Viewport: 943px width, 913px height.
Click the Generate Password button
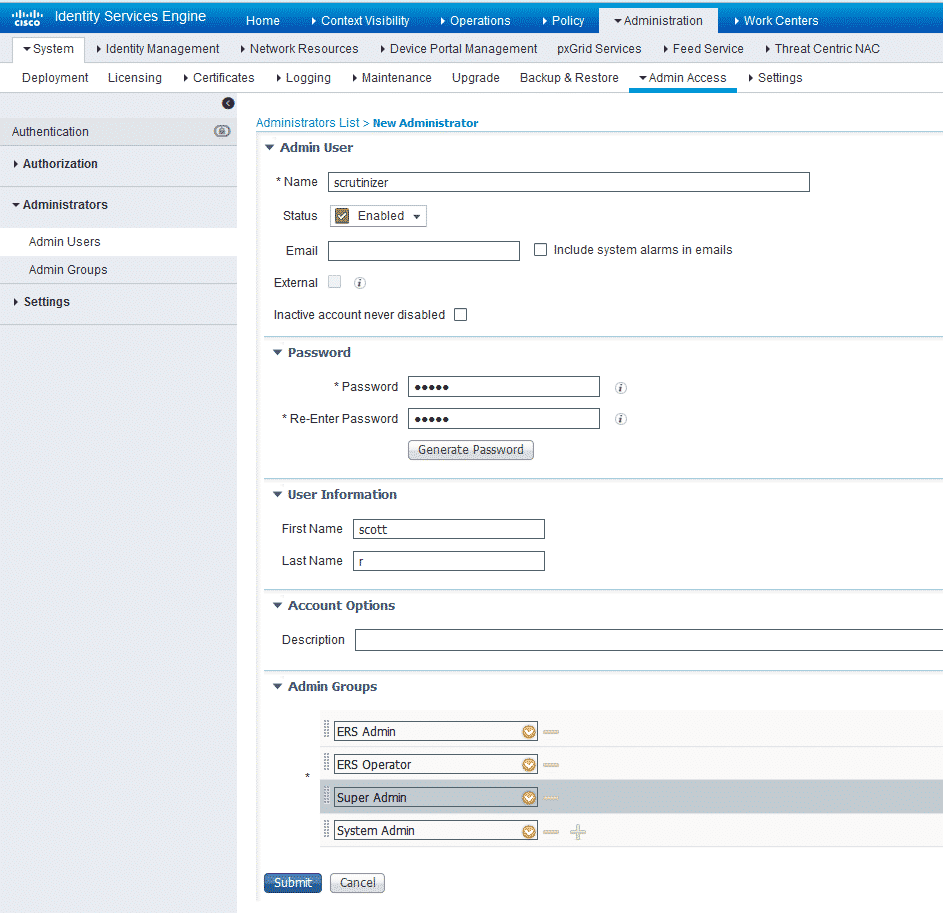coord(471,450)
